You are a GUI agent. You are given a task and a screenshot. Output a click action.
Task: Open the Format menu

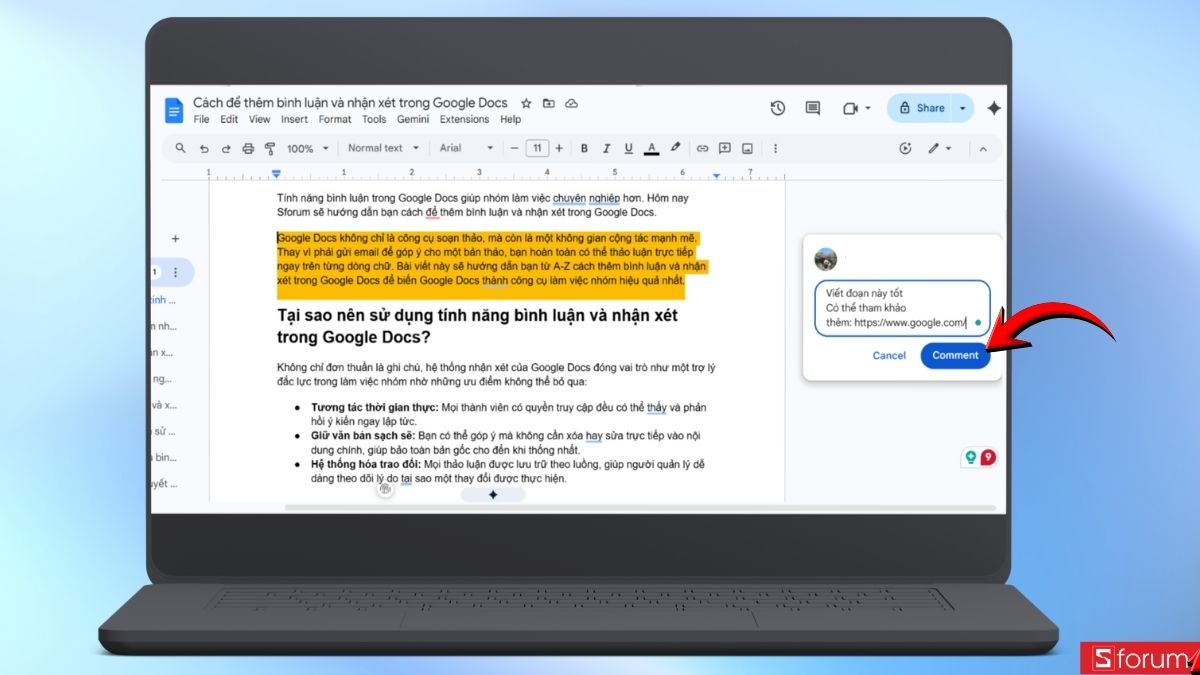pos(335,119)
